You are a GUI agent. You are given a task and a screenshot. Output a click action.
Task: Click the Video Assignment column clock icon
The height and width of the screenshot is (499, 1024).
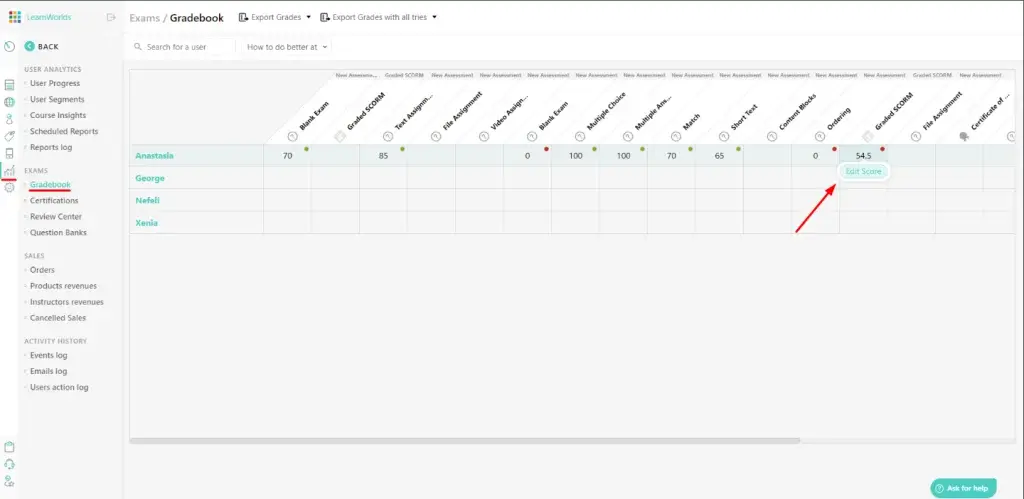click(x=484, y=137)
